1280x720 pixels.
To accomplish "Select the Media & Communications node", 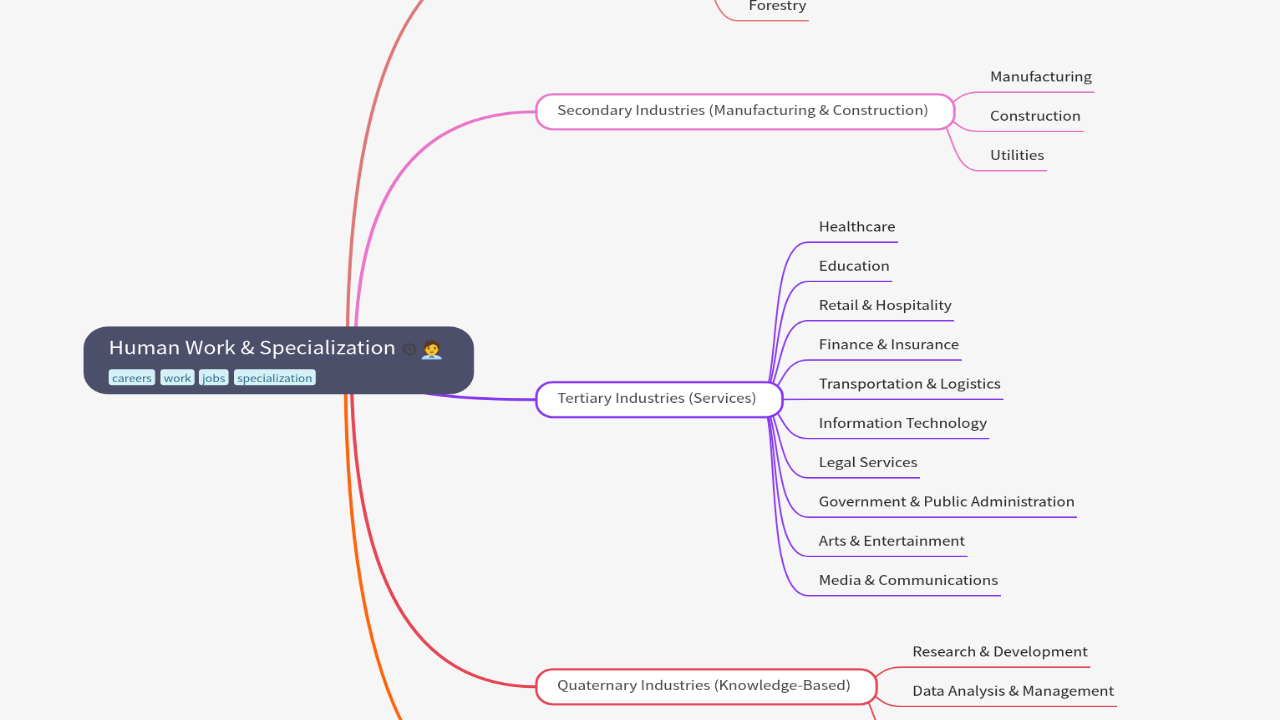I will pyautogui.click(x=908, y=580).
